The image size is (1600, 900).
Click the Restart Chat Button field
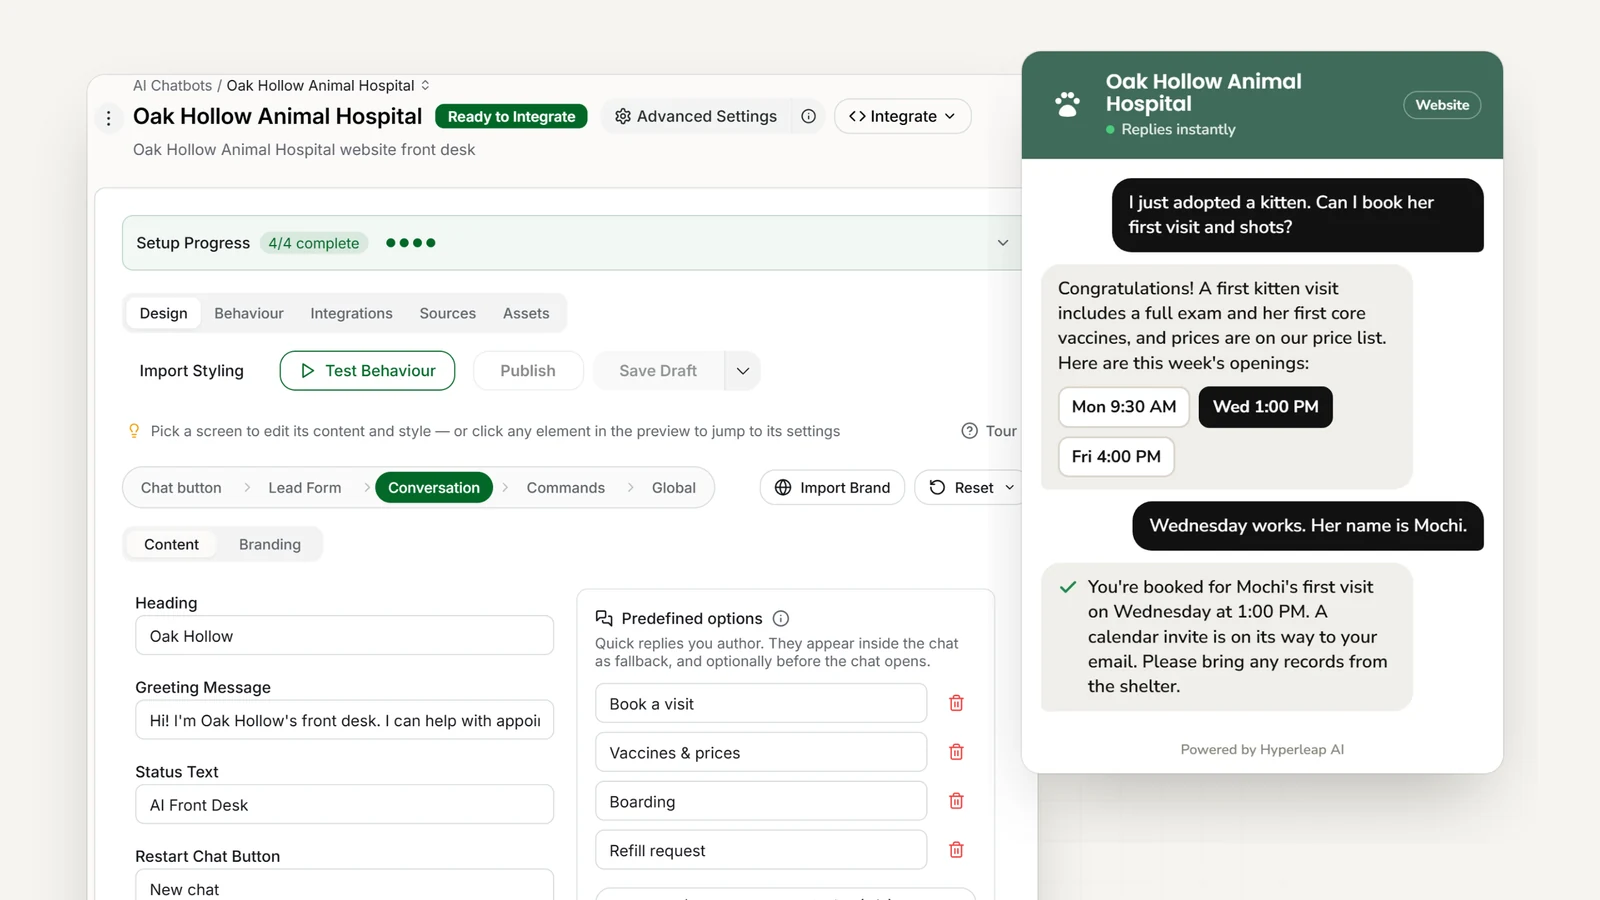[x=344, y=885]
